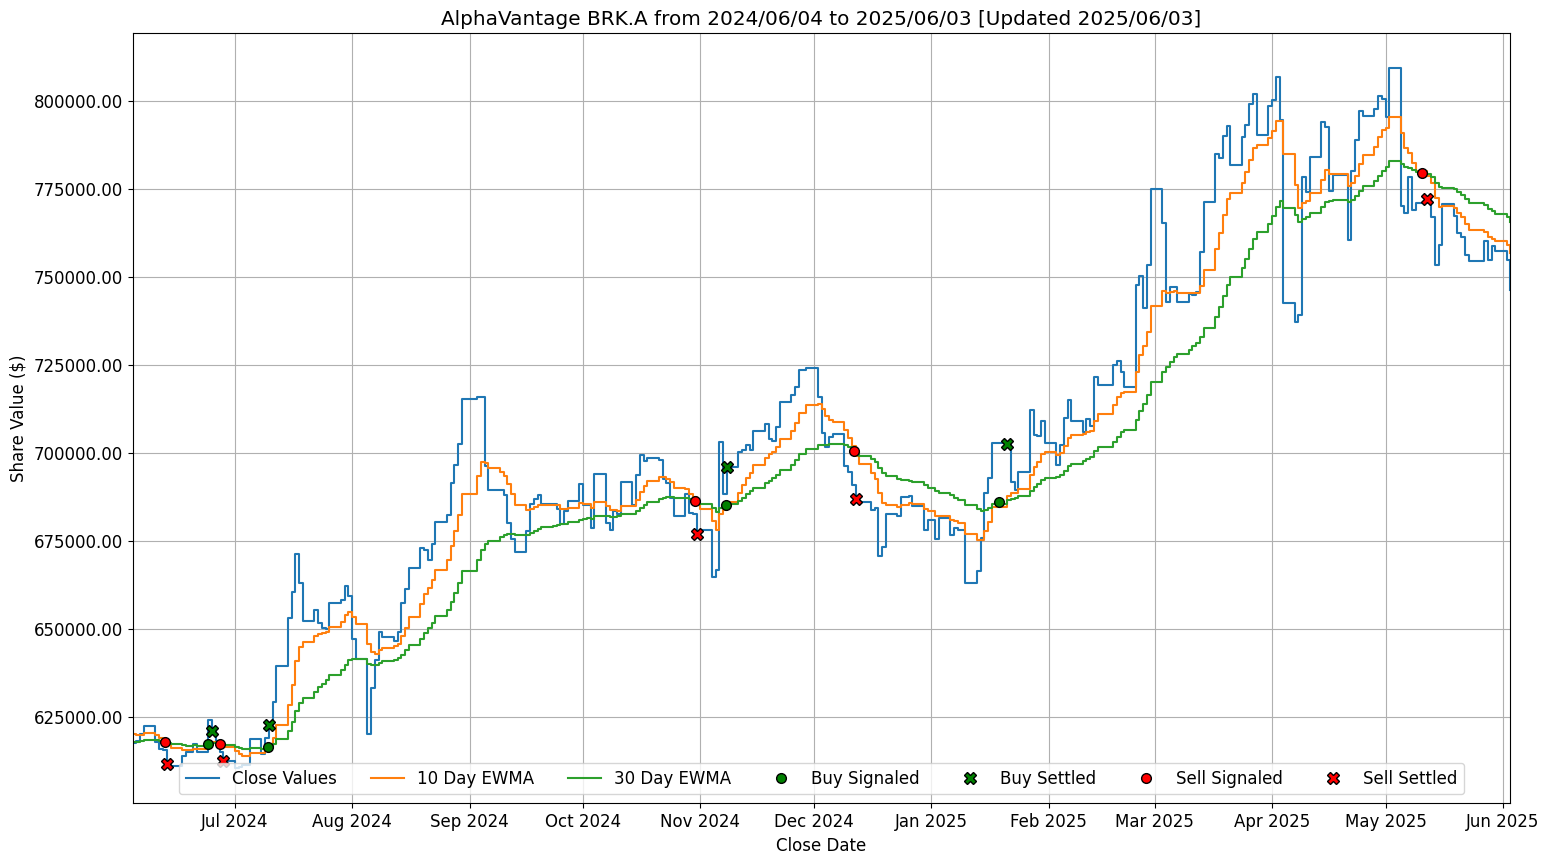The height and width of the screenshot is (864, 1549).
Task: Click the 'Buy Settled' legend label
Action: 1048,778
